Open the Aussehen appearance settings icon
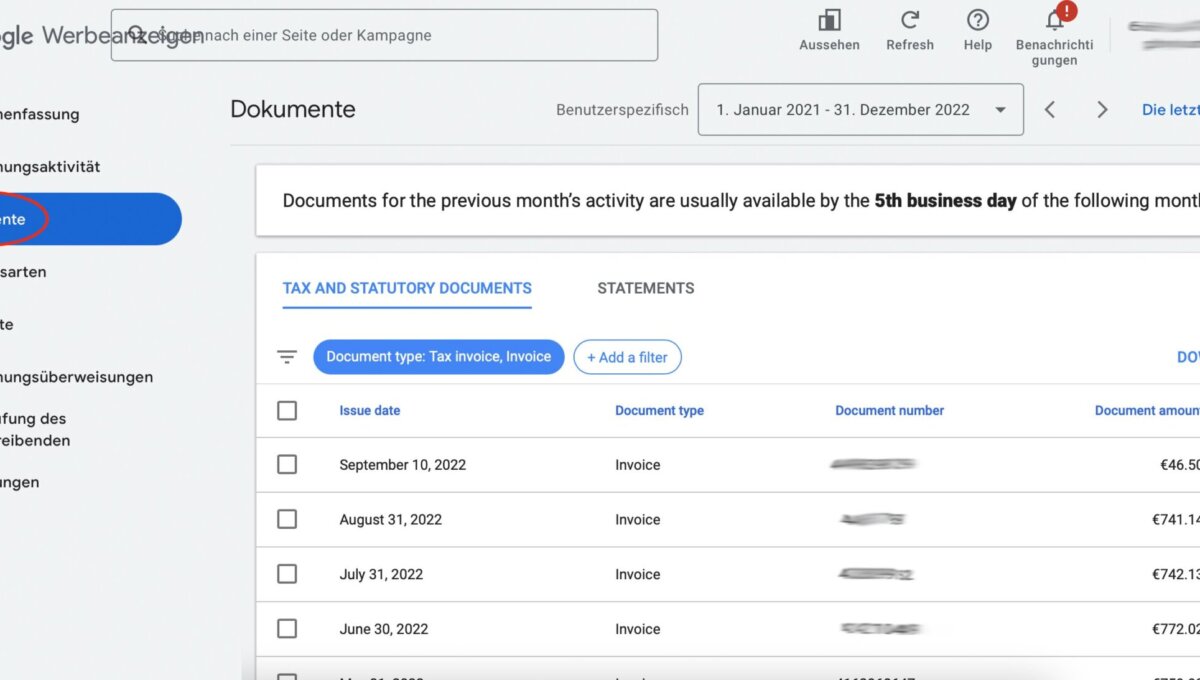The width and height of the screenshot is (1200, 680). coord(829,22)
